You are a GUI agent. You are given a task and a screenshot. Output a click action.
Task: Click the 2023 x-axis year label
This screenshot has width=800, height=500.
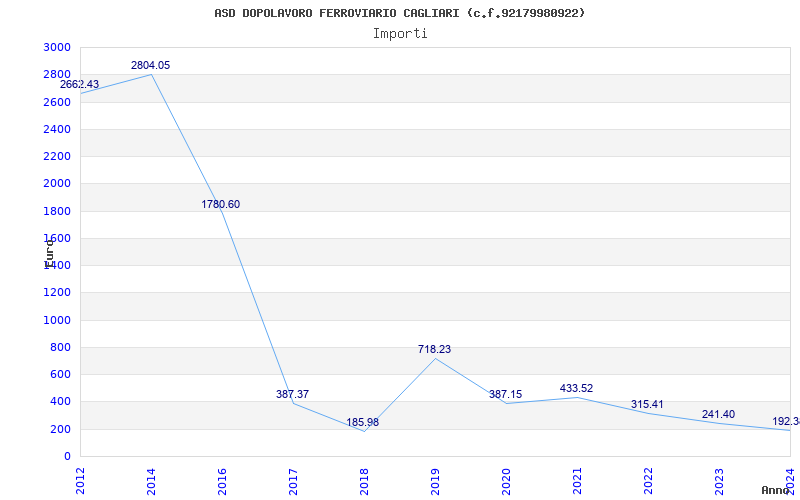pyautogui.click(x=719, y=481)
